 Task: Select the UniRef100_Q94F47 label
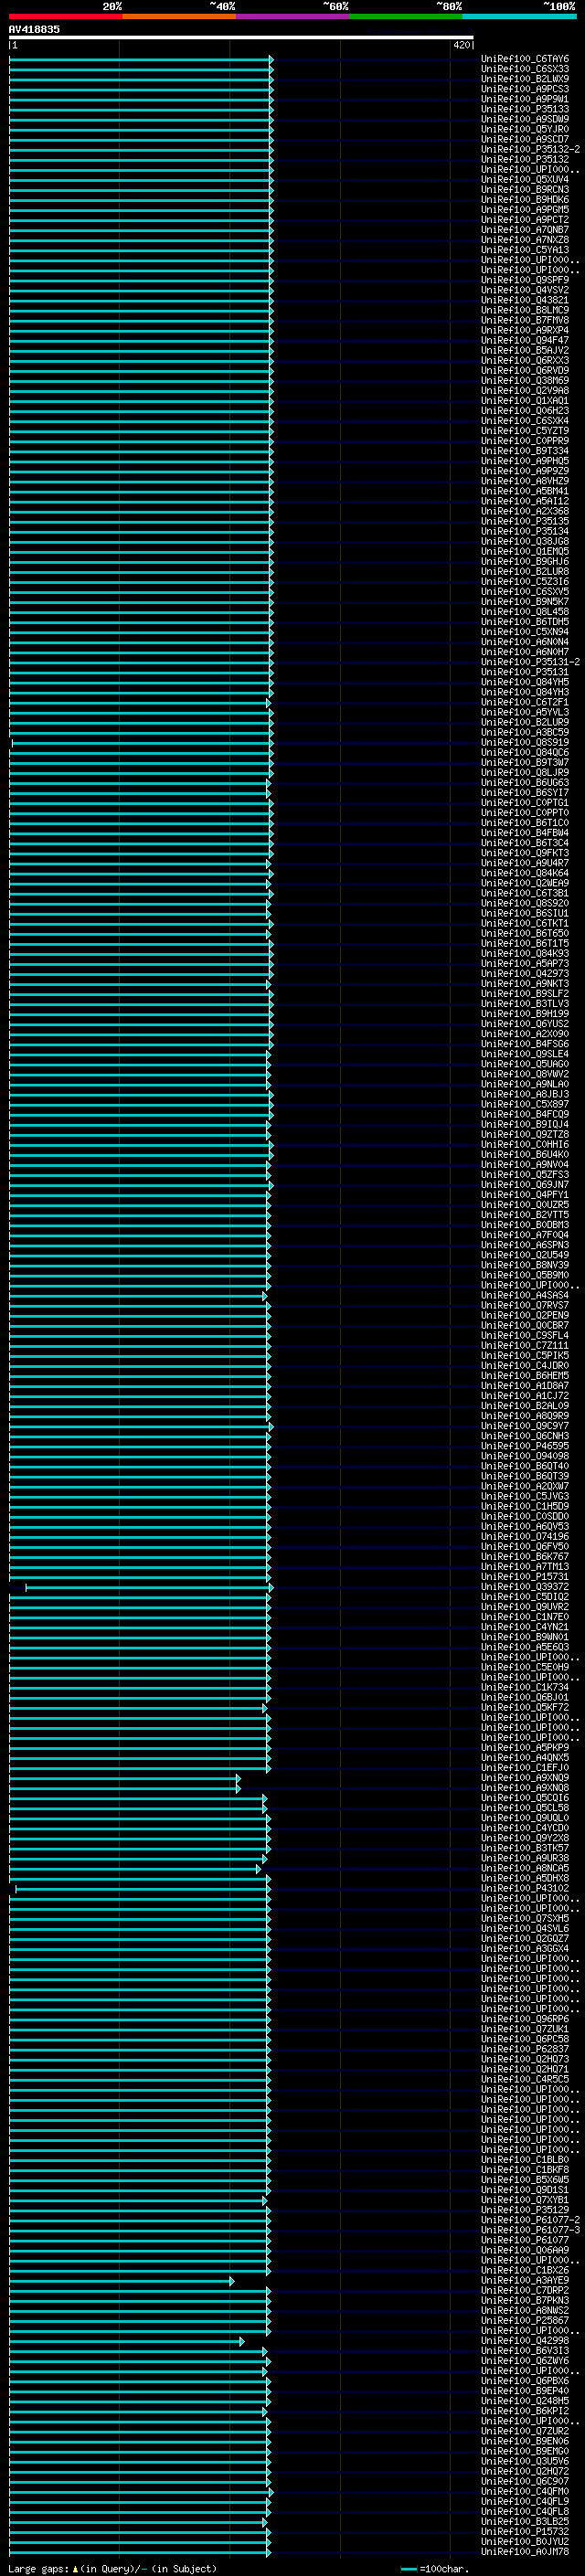[x=525, y=340]
